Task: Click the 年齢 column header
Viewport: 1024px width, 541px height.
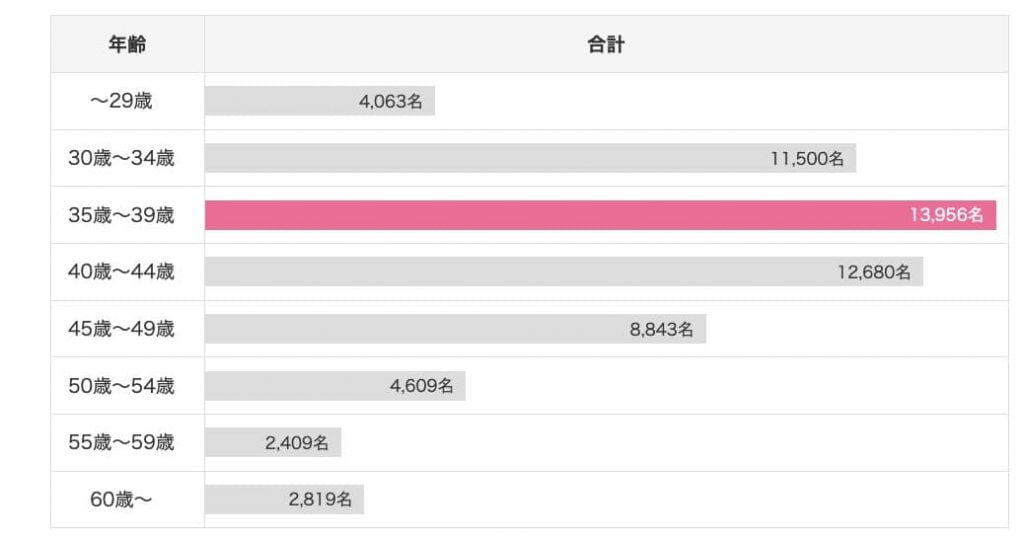Action: [x=127, y=45]
